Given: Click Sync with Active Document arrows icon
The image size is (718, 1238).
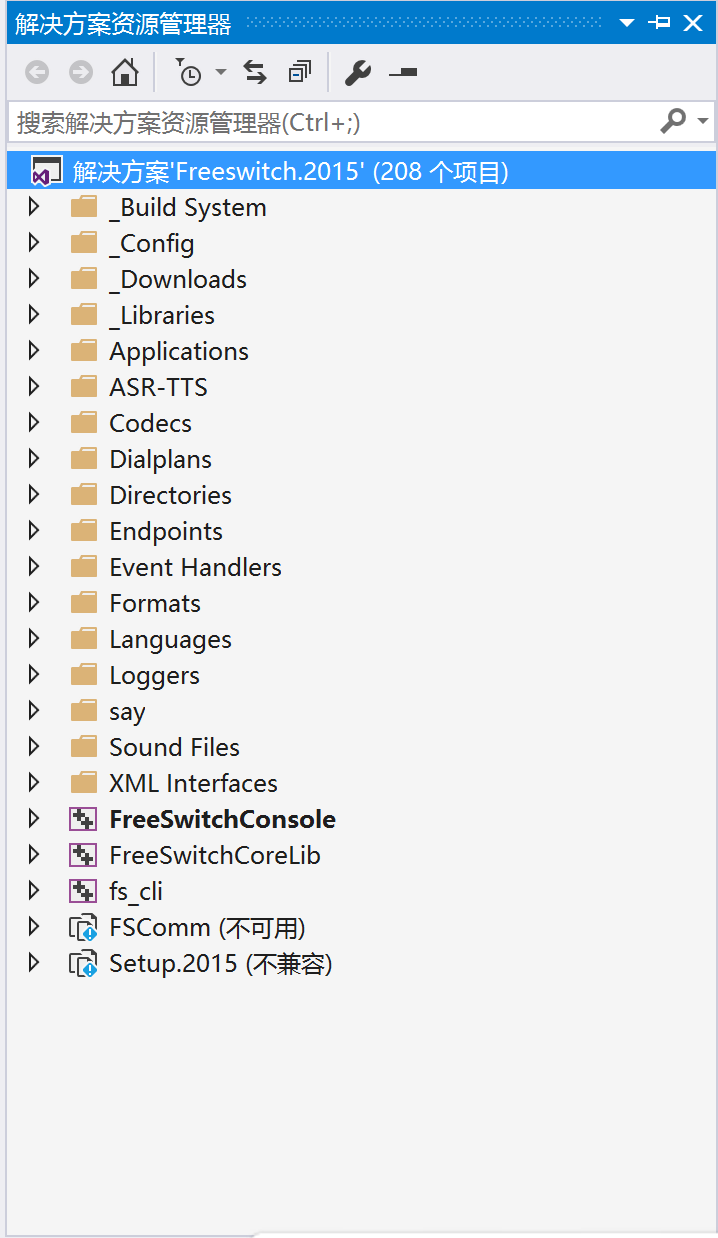Looking at the screenshot, I should [256, 72].
